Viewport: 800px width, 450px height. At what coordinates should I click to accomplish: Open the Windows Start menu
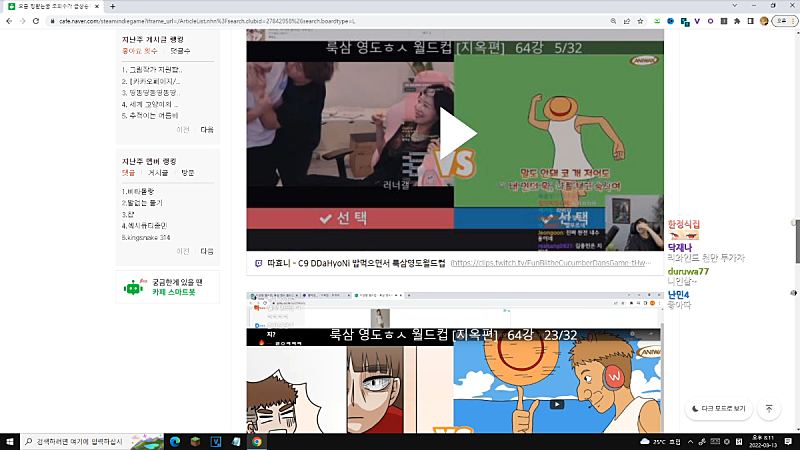[10, 441]
